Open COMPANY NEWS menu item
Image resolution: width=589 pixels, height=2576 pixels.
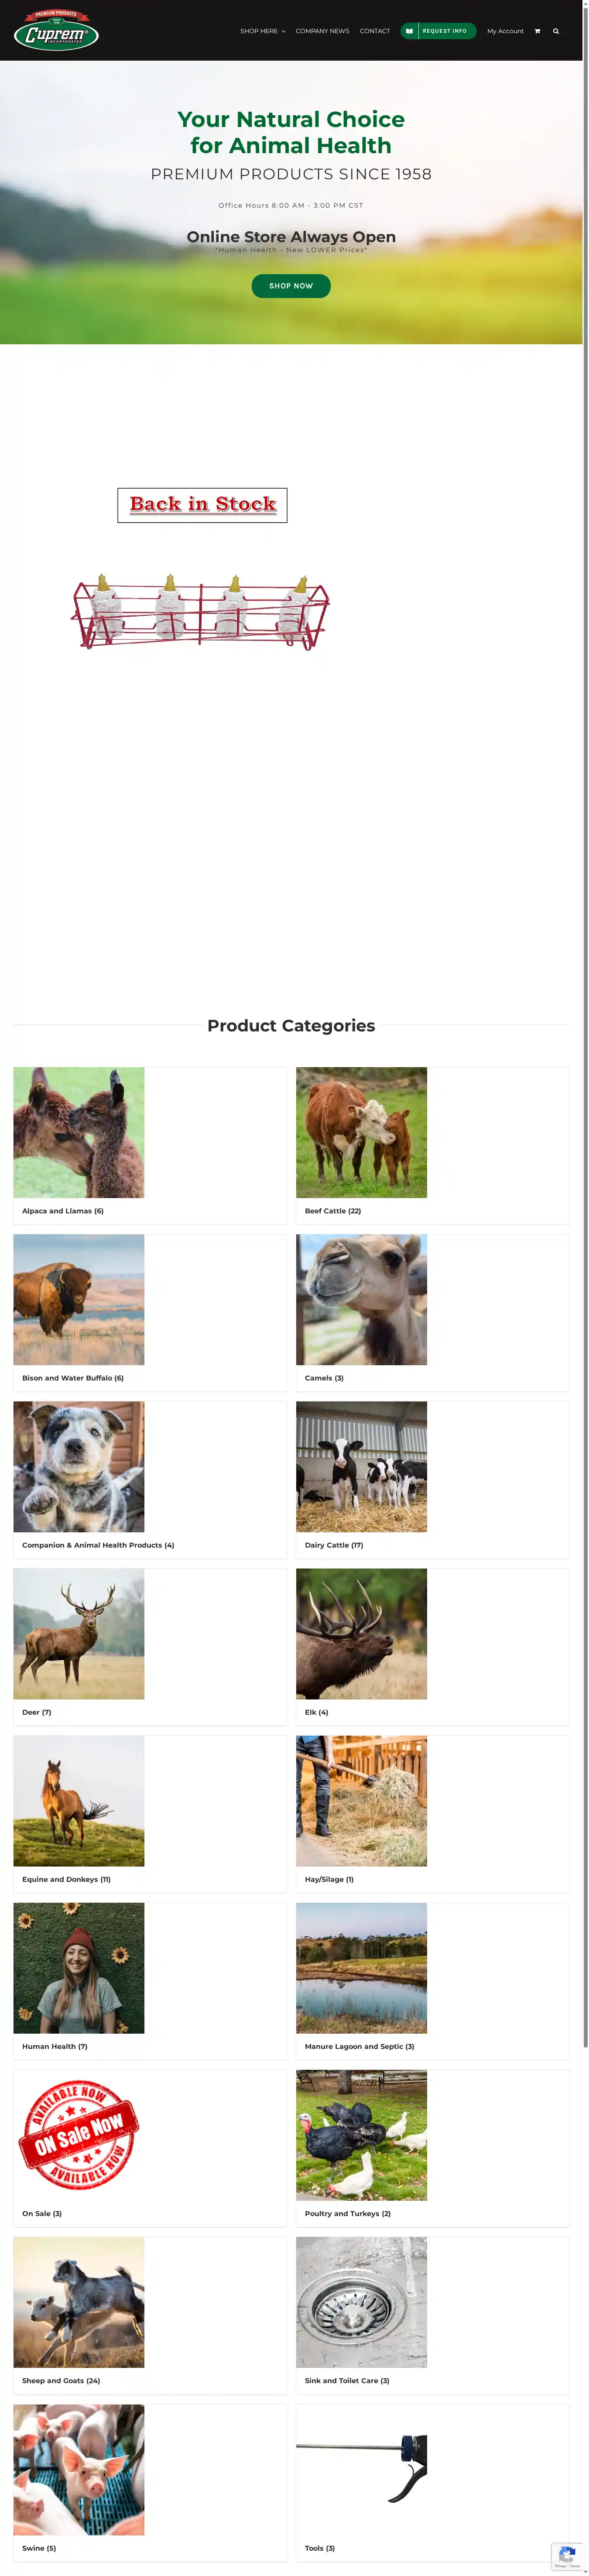[x=322, y=31]
